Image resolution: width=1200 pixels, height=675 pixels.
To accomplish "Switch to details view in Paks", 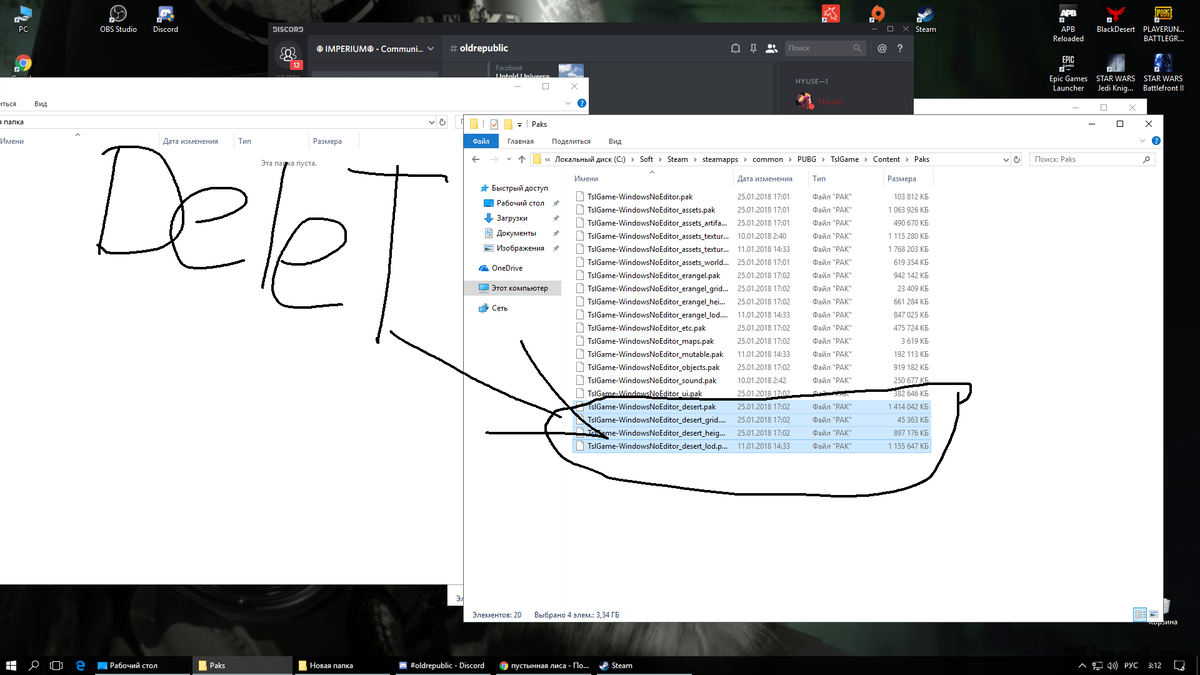I will click(1140, 614).
